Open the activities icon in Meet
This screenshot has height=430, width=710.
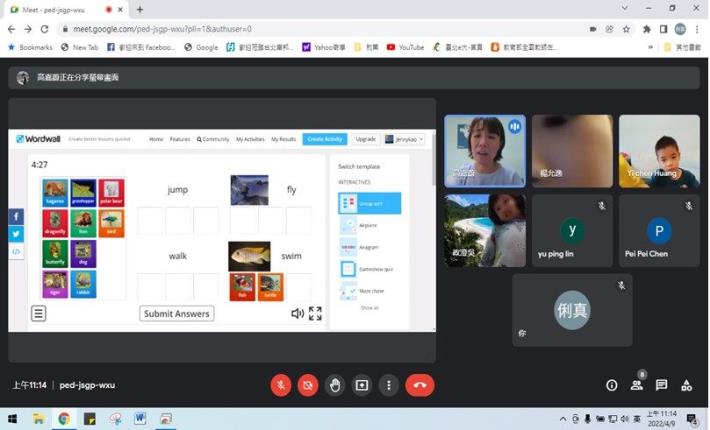tap(686, 385)
